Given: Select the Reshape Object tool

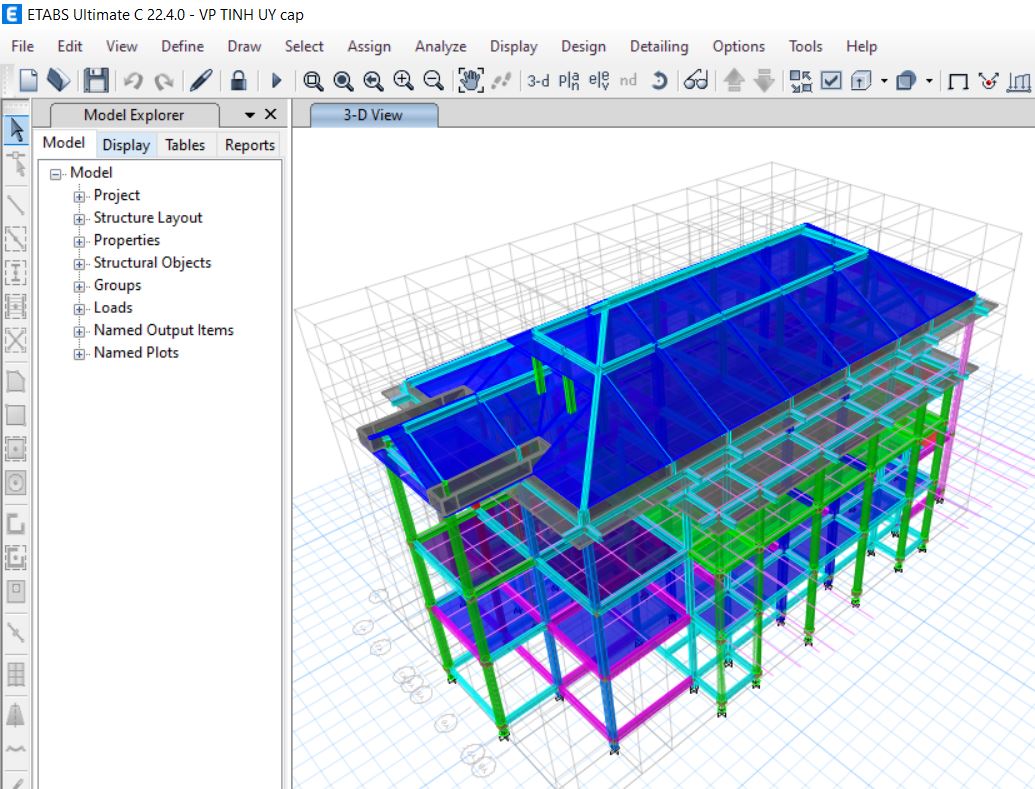Looking at the screenshot, I should [x=17, y=164].
